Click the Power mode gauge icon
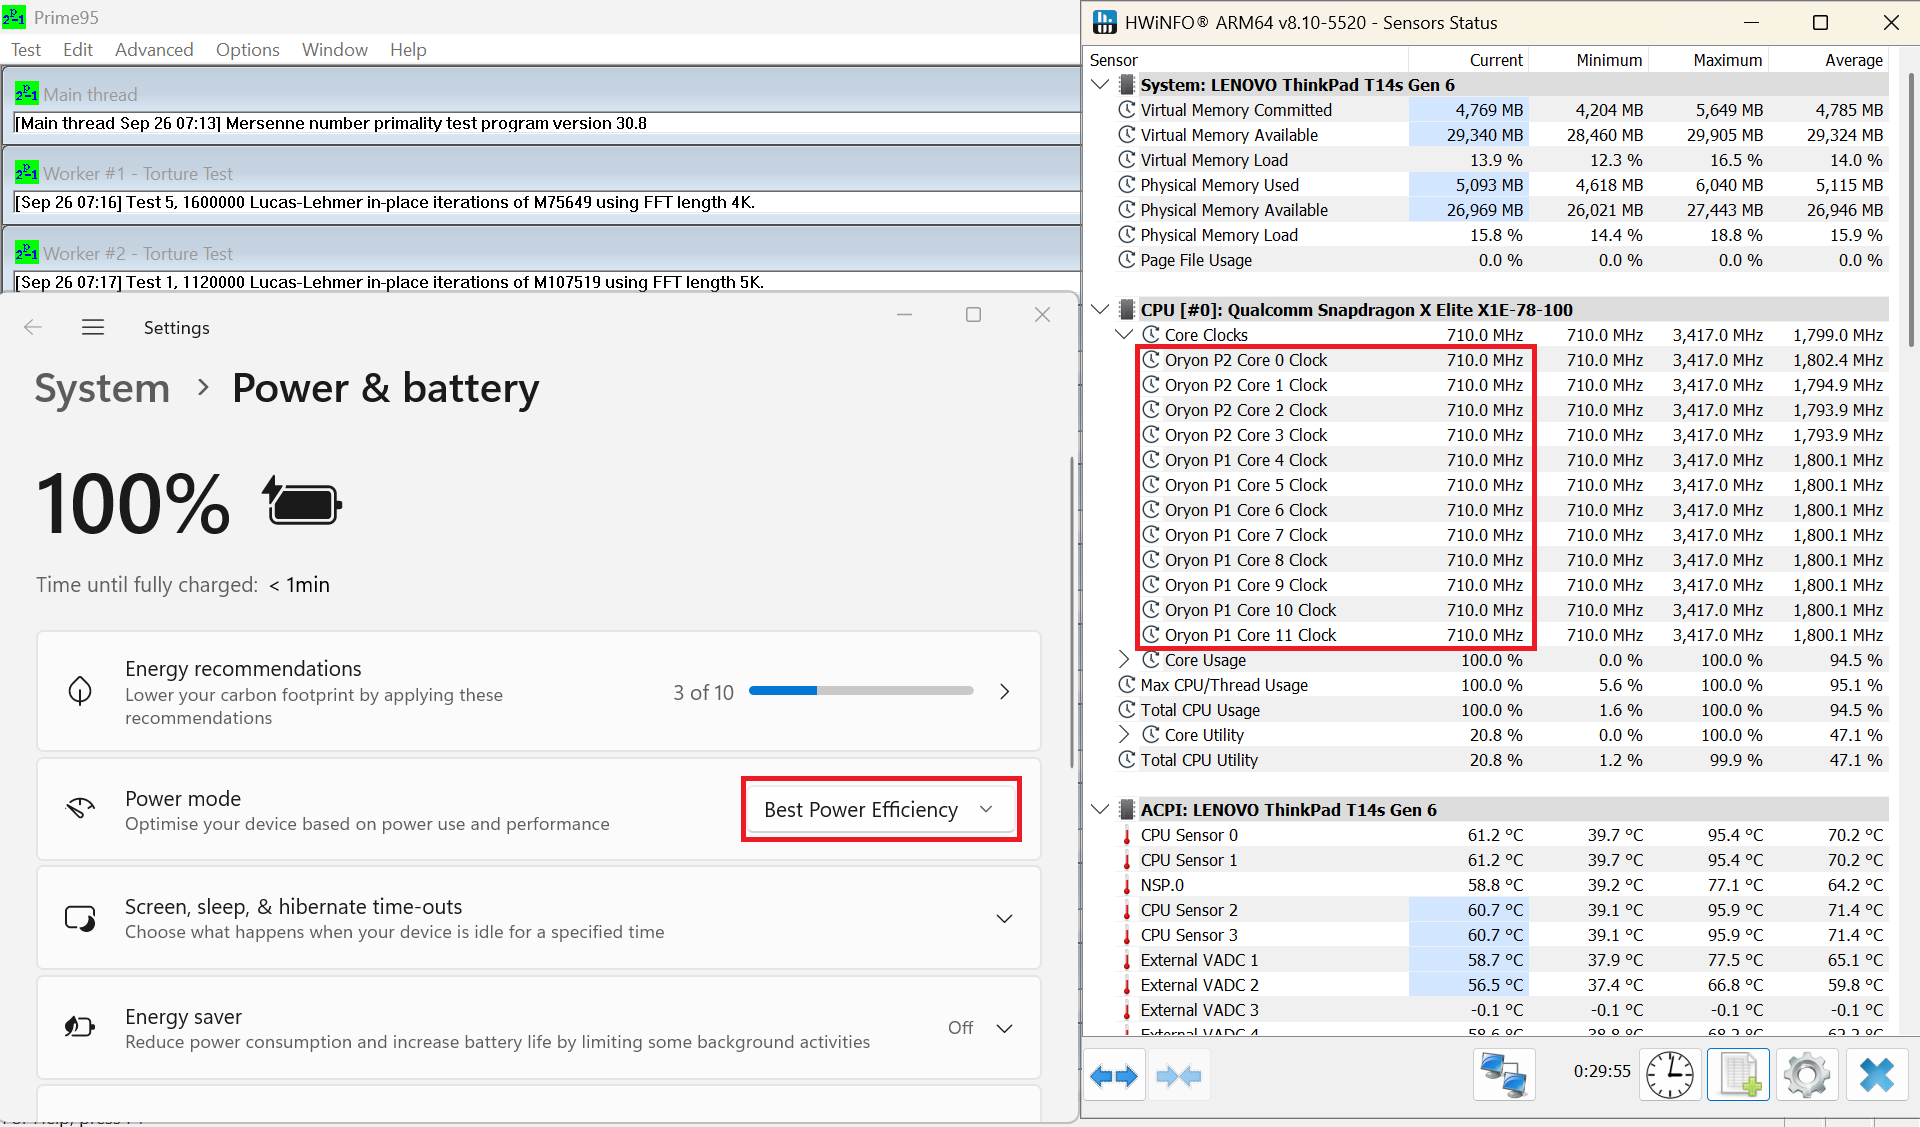The height and width of the screenshot is (1127, 1920). [80, 809]
